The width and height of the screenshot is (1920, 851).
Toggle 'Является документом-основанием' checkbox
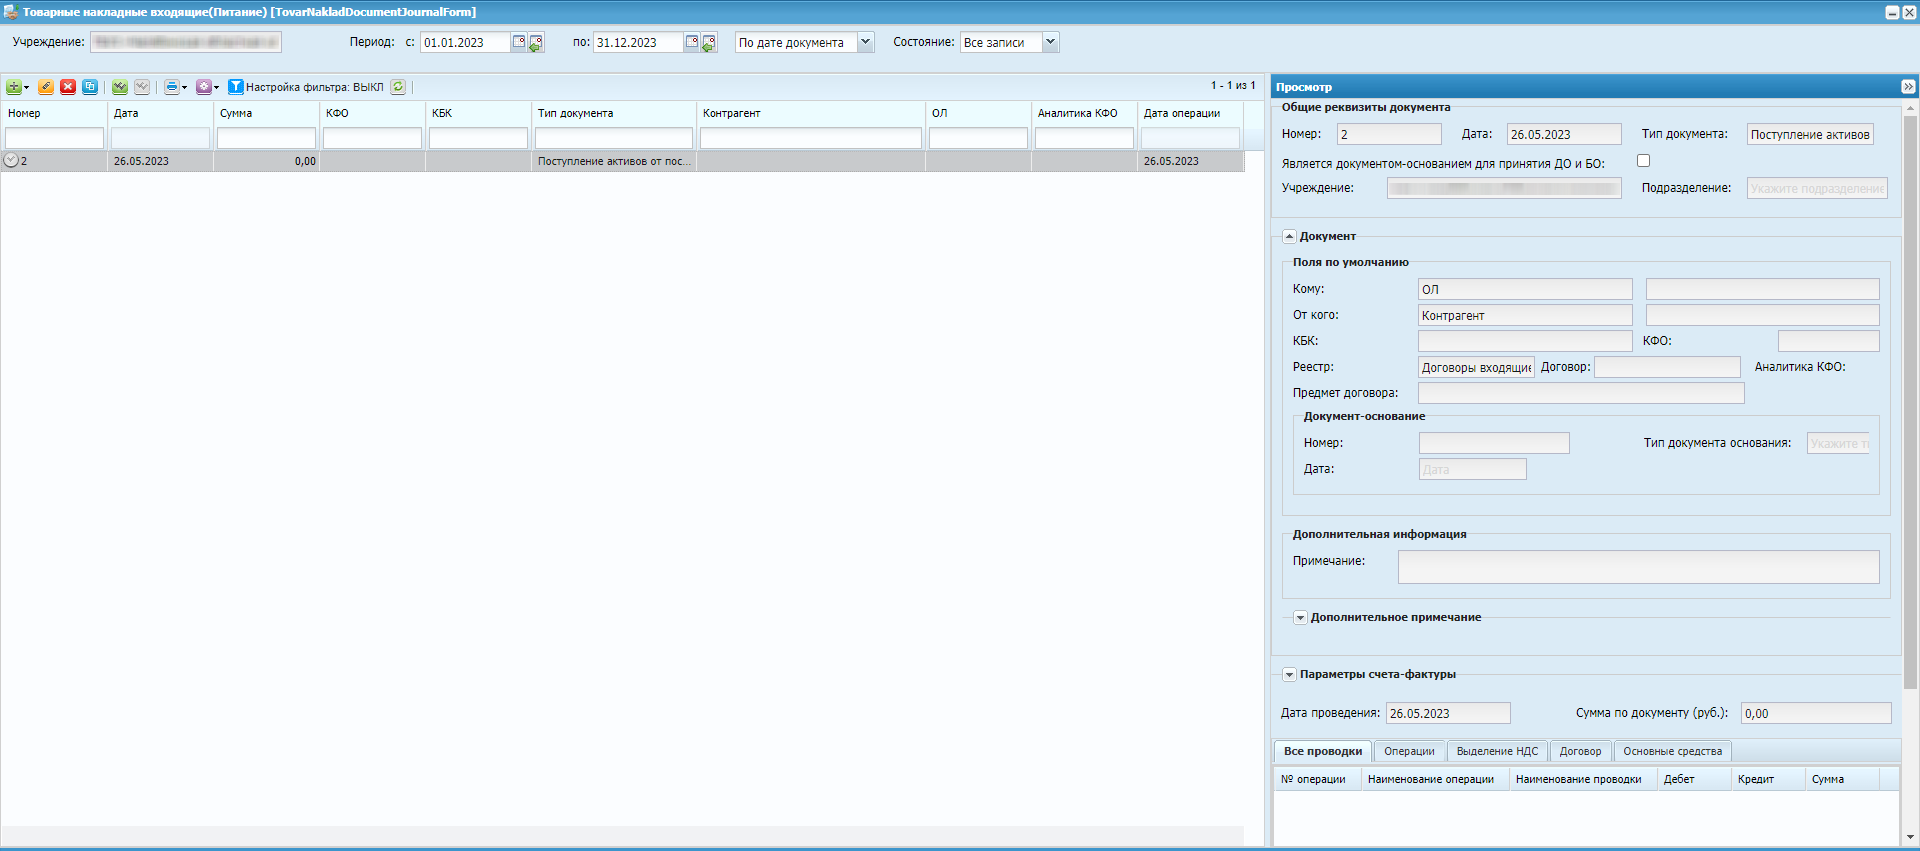[1643, 161]
